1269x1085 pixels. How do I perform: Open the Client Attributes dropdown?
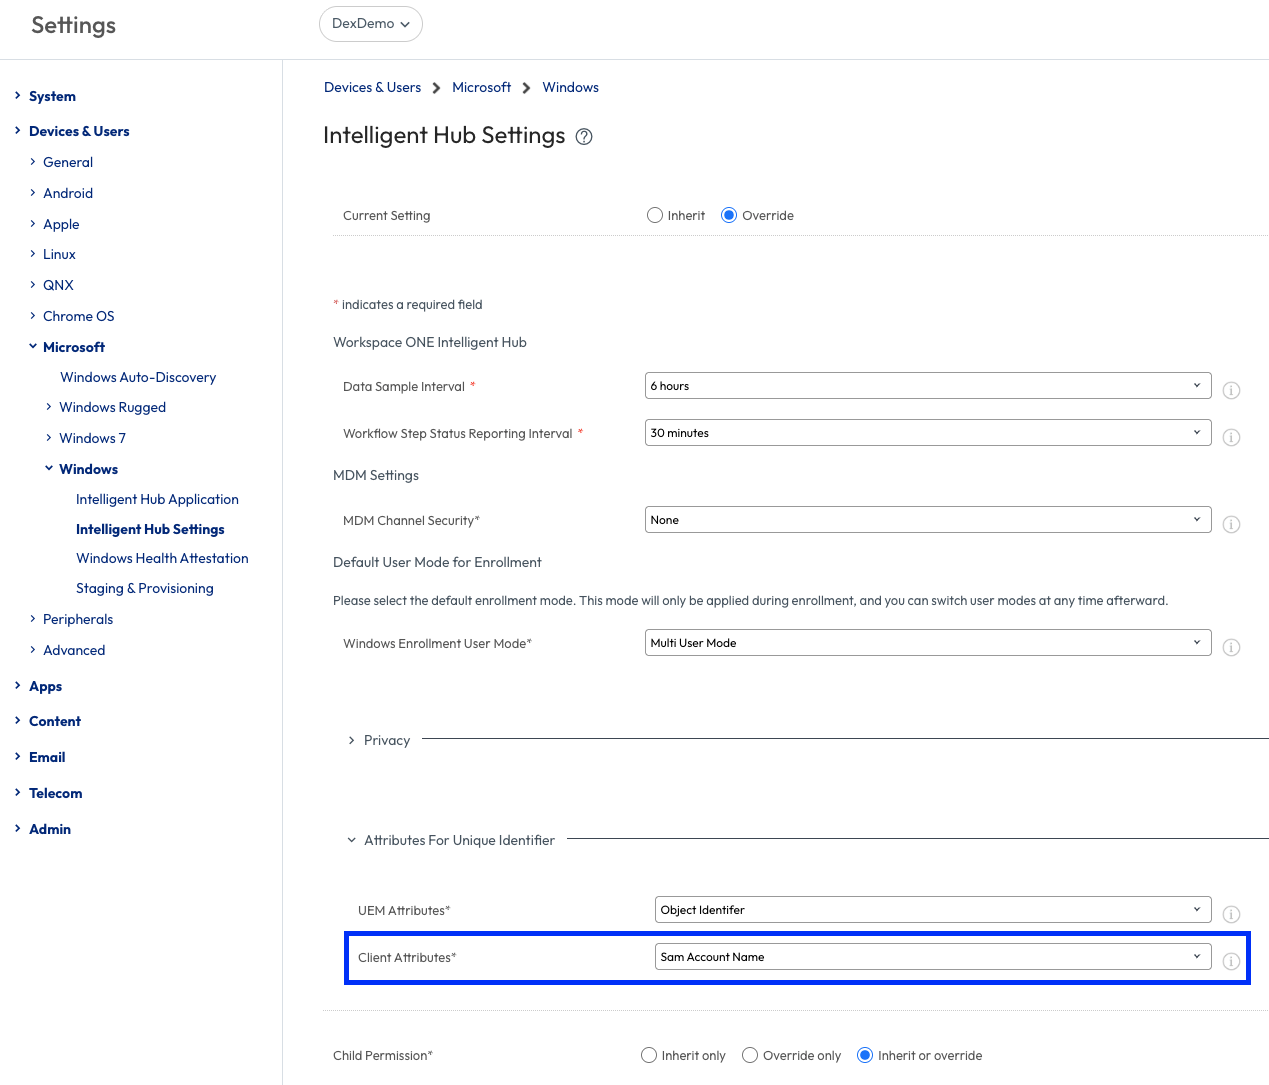point(933,957)
